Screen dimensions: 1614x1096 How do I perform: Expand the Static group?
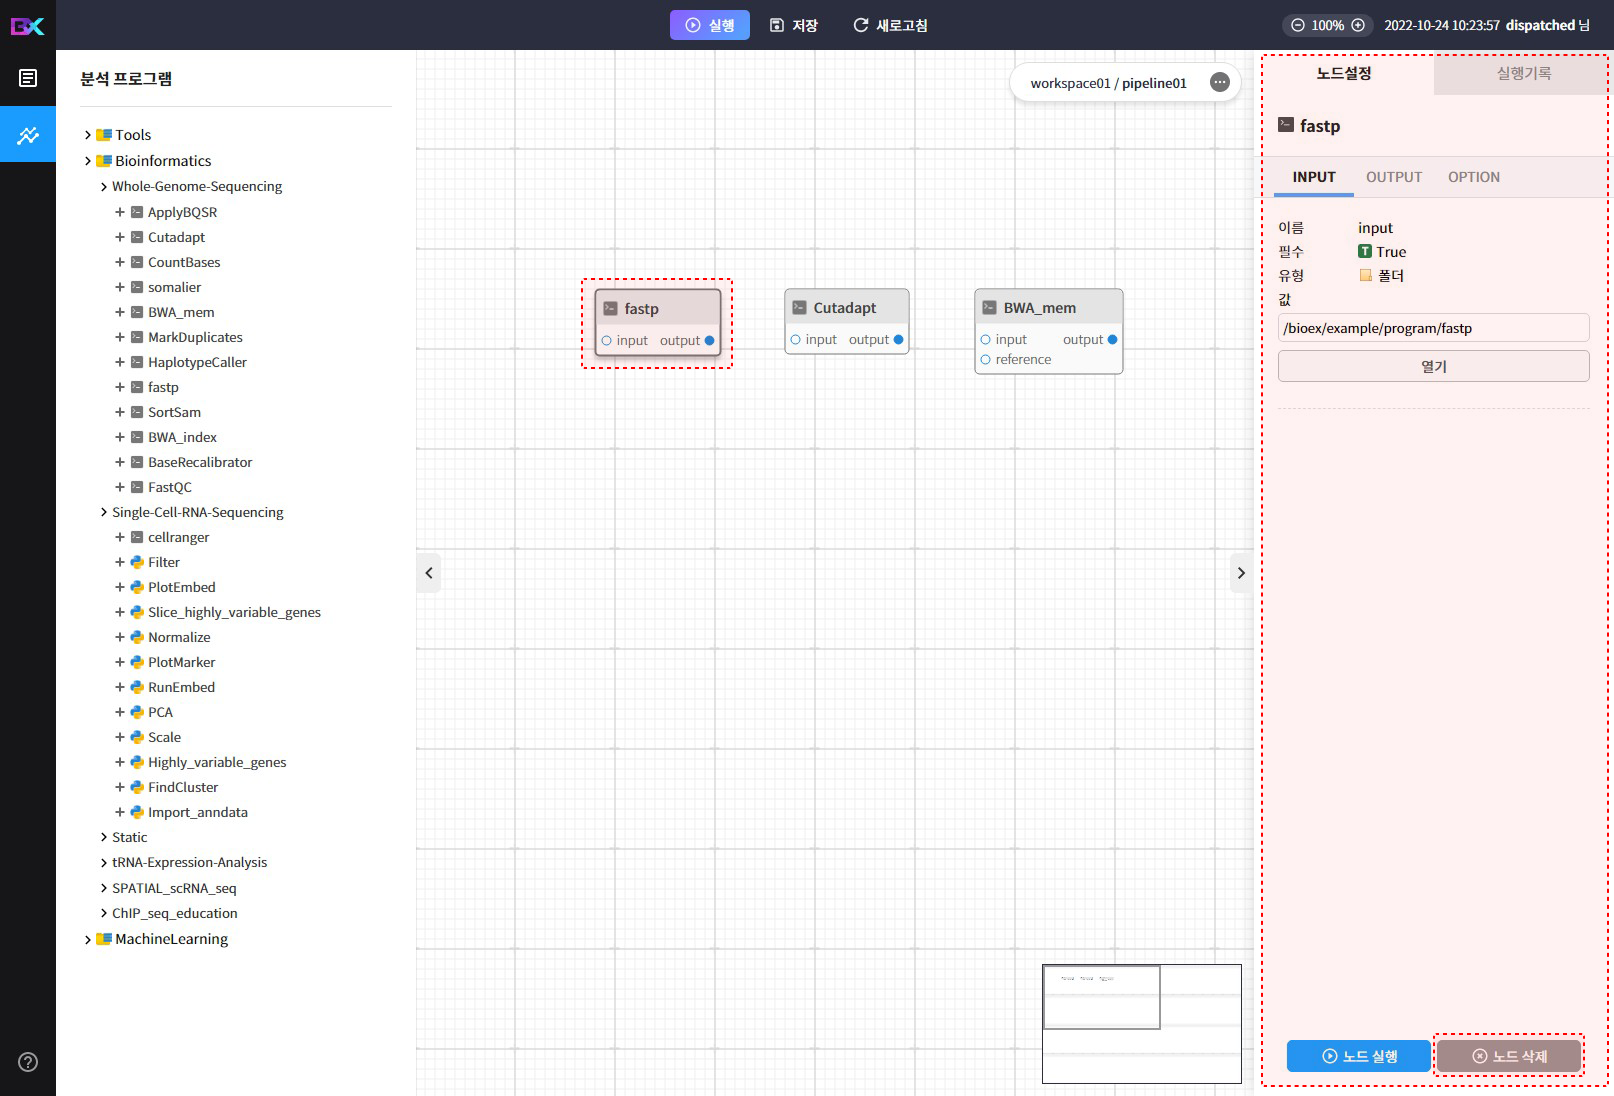click(x=104, y=837)
